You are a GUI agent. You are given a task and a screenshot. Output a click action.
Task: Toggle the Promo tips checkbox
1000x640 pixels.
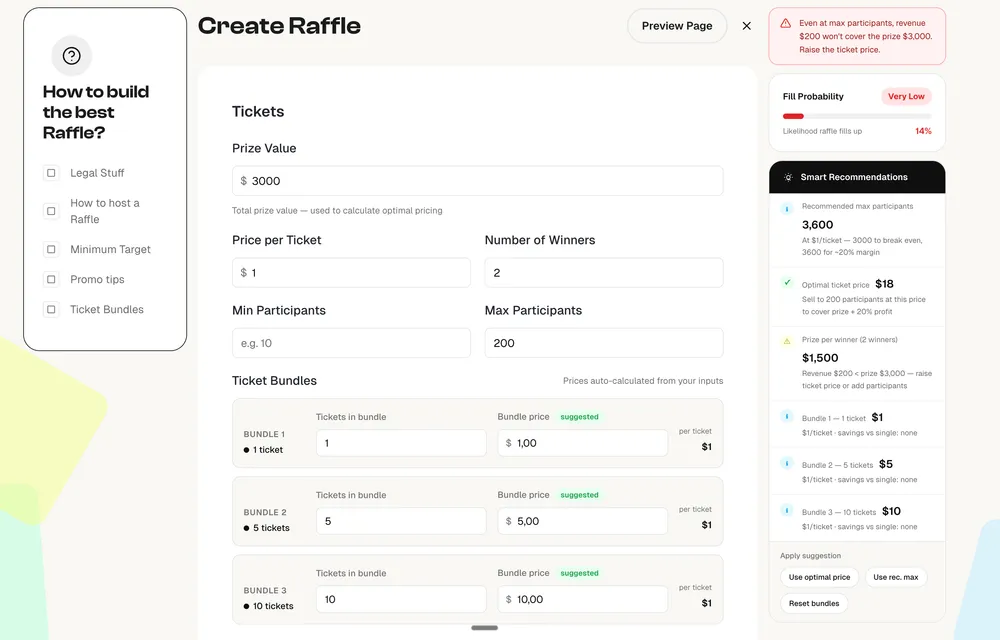click(x=51, y=279)
